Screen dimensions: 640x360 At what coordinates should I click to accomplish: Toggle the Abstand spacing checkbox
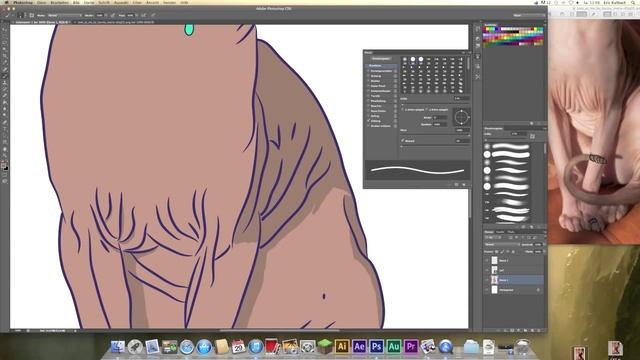click(x=402, y=140)
